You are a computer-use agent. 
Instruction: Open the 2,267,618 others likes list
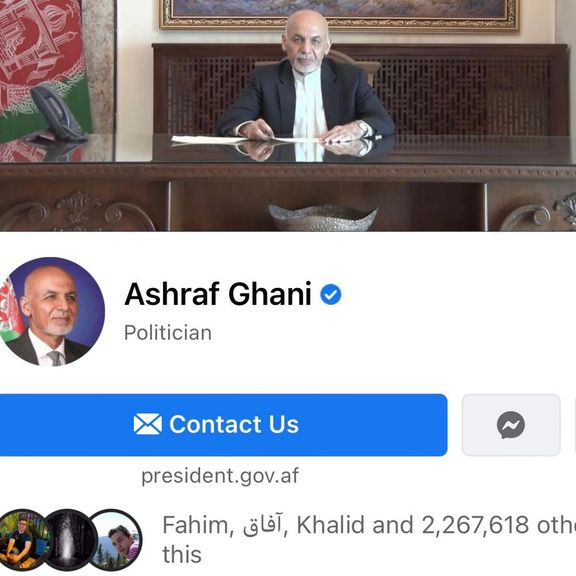[498, 525]
